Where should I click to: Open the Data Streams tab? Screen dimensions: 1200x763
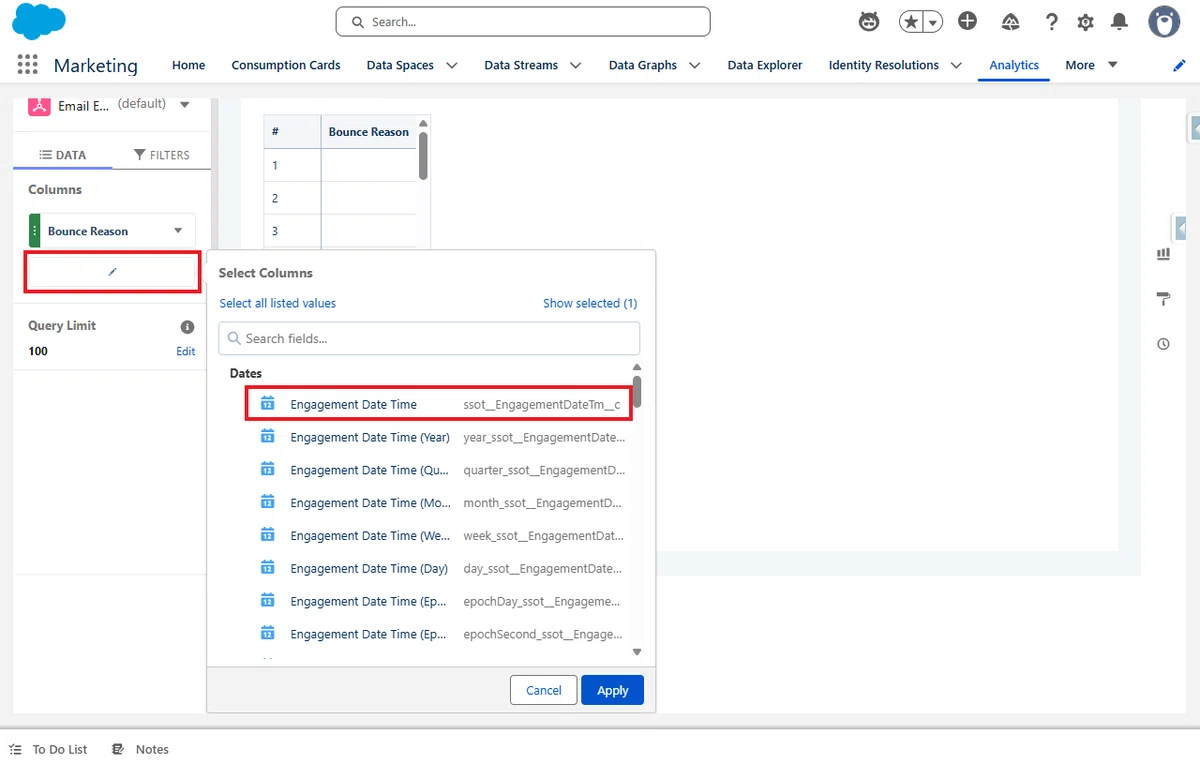(521, 65)
